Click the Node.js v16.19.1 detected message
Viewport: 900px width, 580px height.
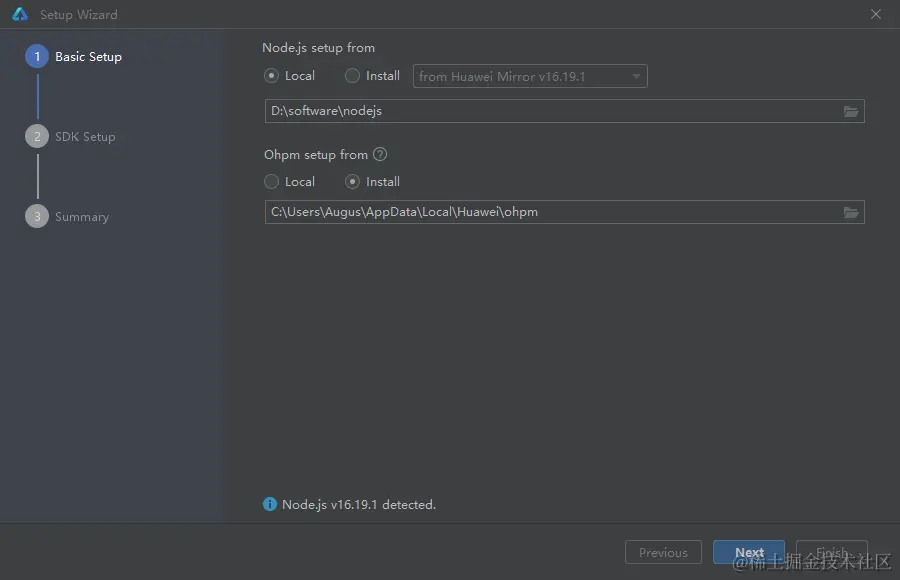(x=359, y=505)
